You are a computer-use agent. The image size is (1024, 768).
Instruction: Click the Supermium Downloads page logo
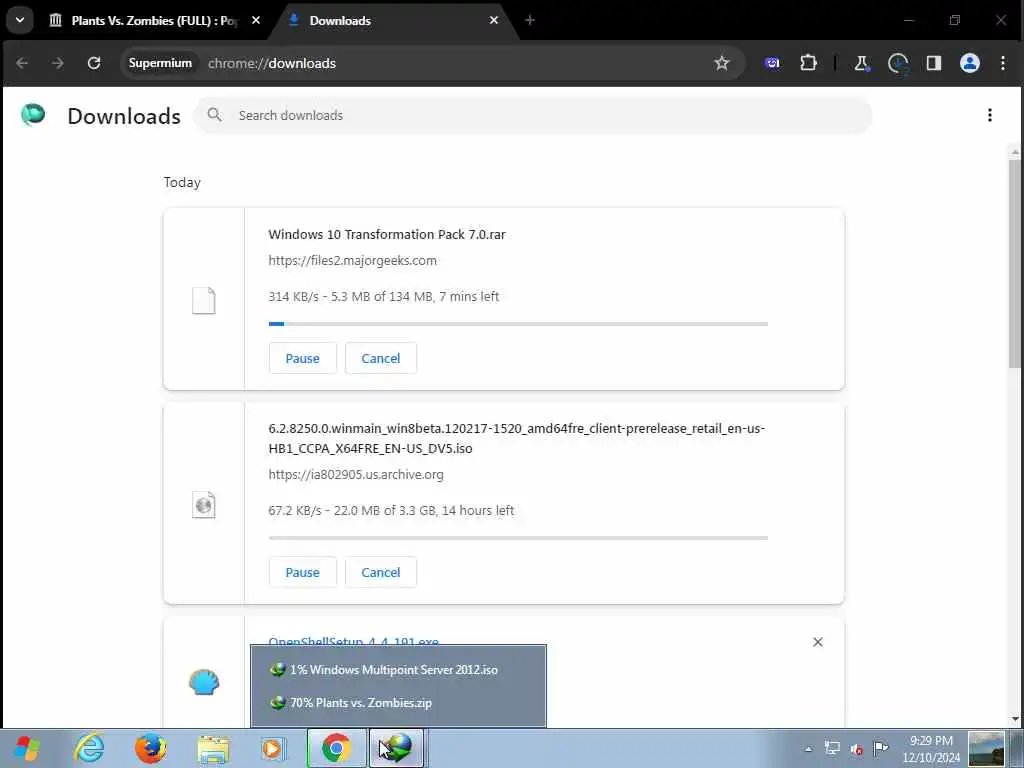[x=33, y=115]
